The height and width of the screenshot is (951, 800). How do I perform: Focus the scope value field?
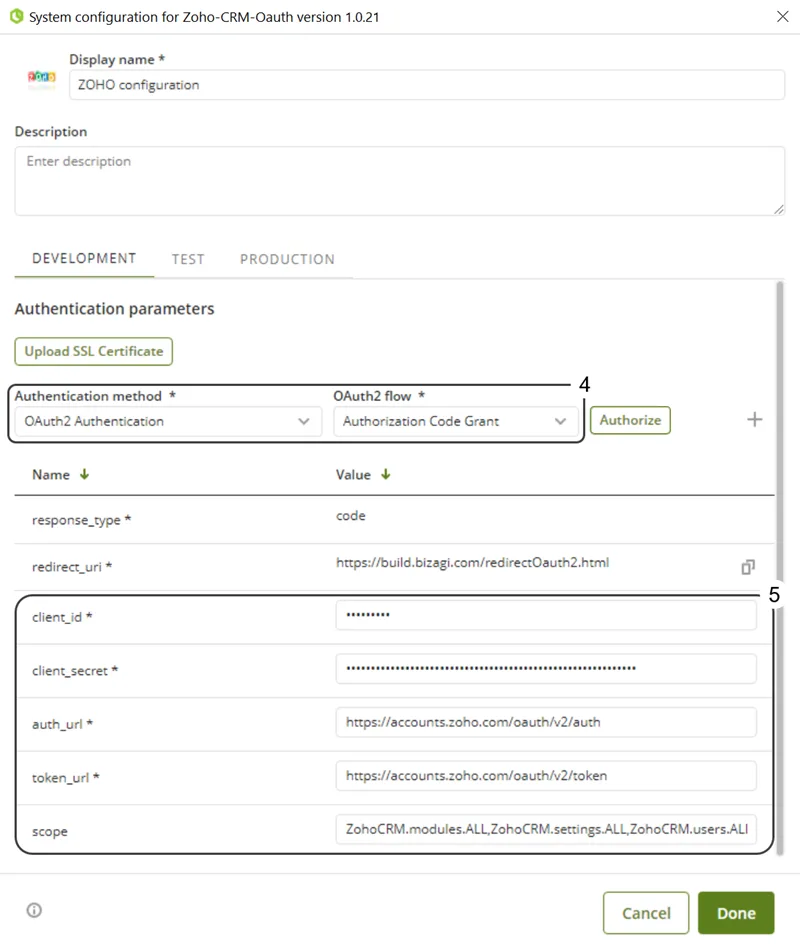tap(546, 829)
